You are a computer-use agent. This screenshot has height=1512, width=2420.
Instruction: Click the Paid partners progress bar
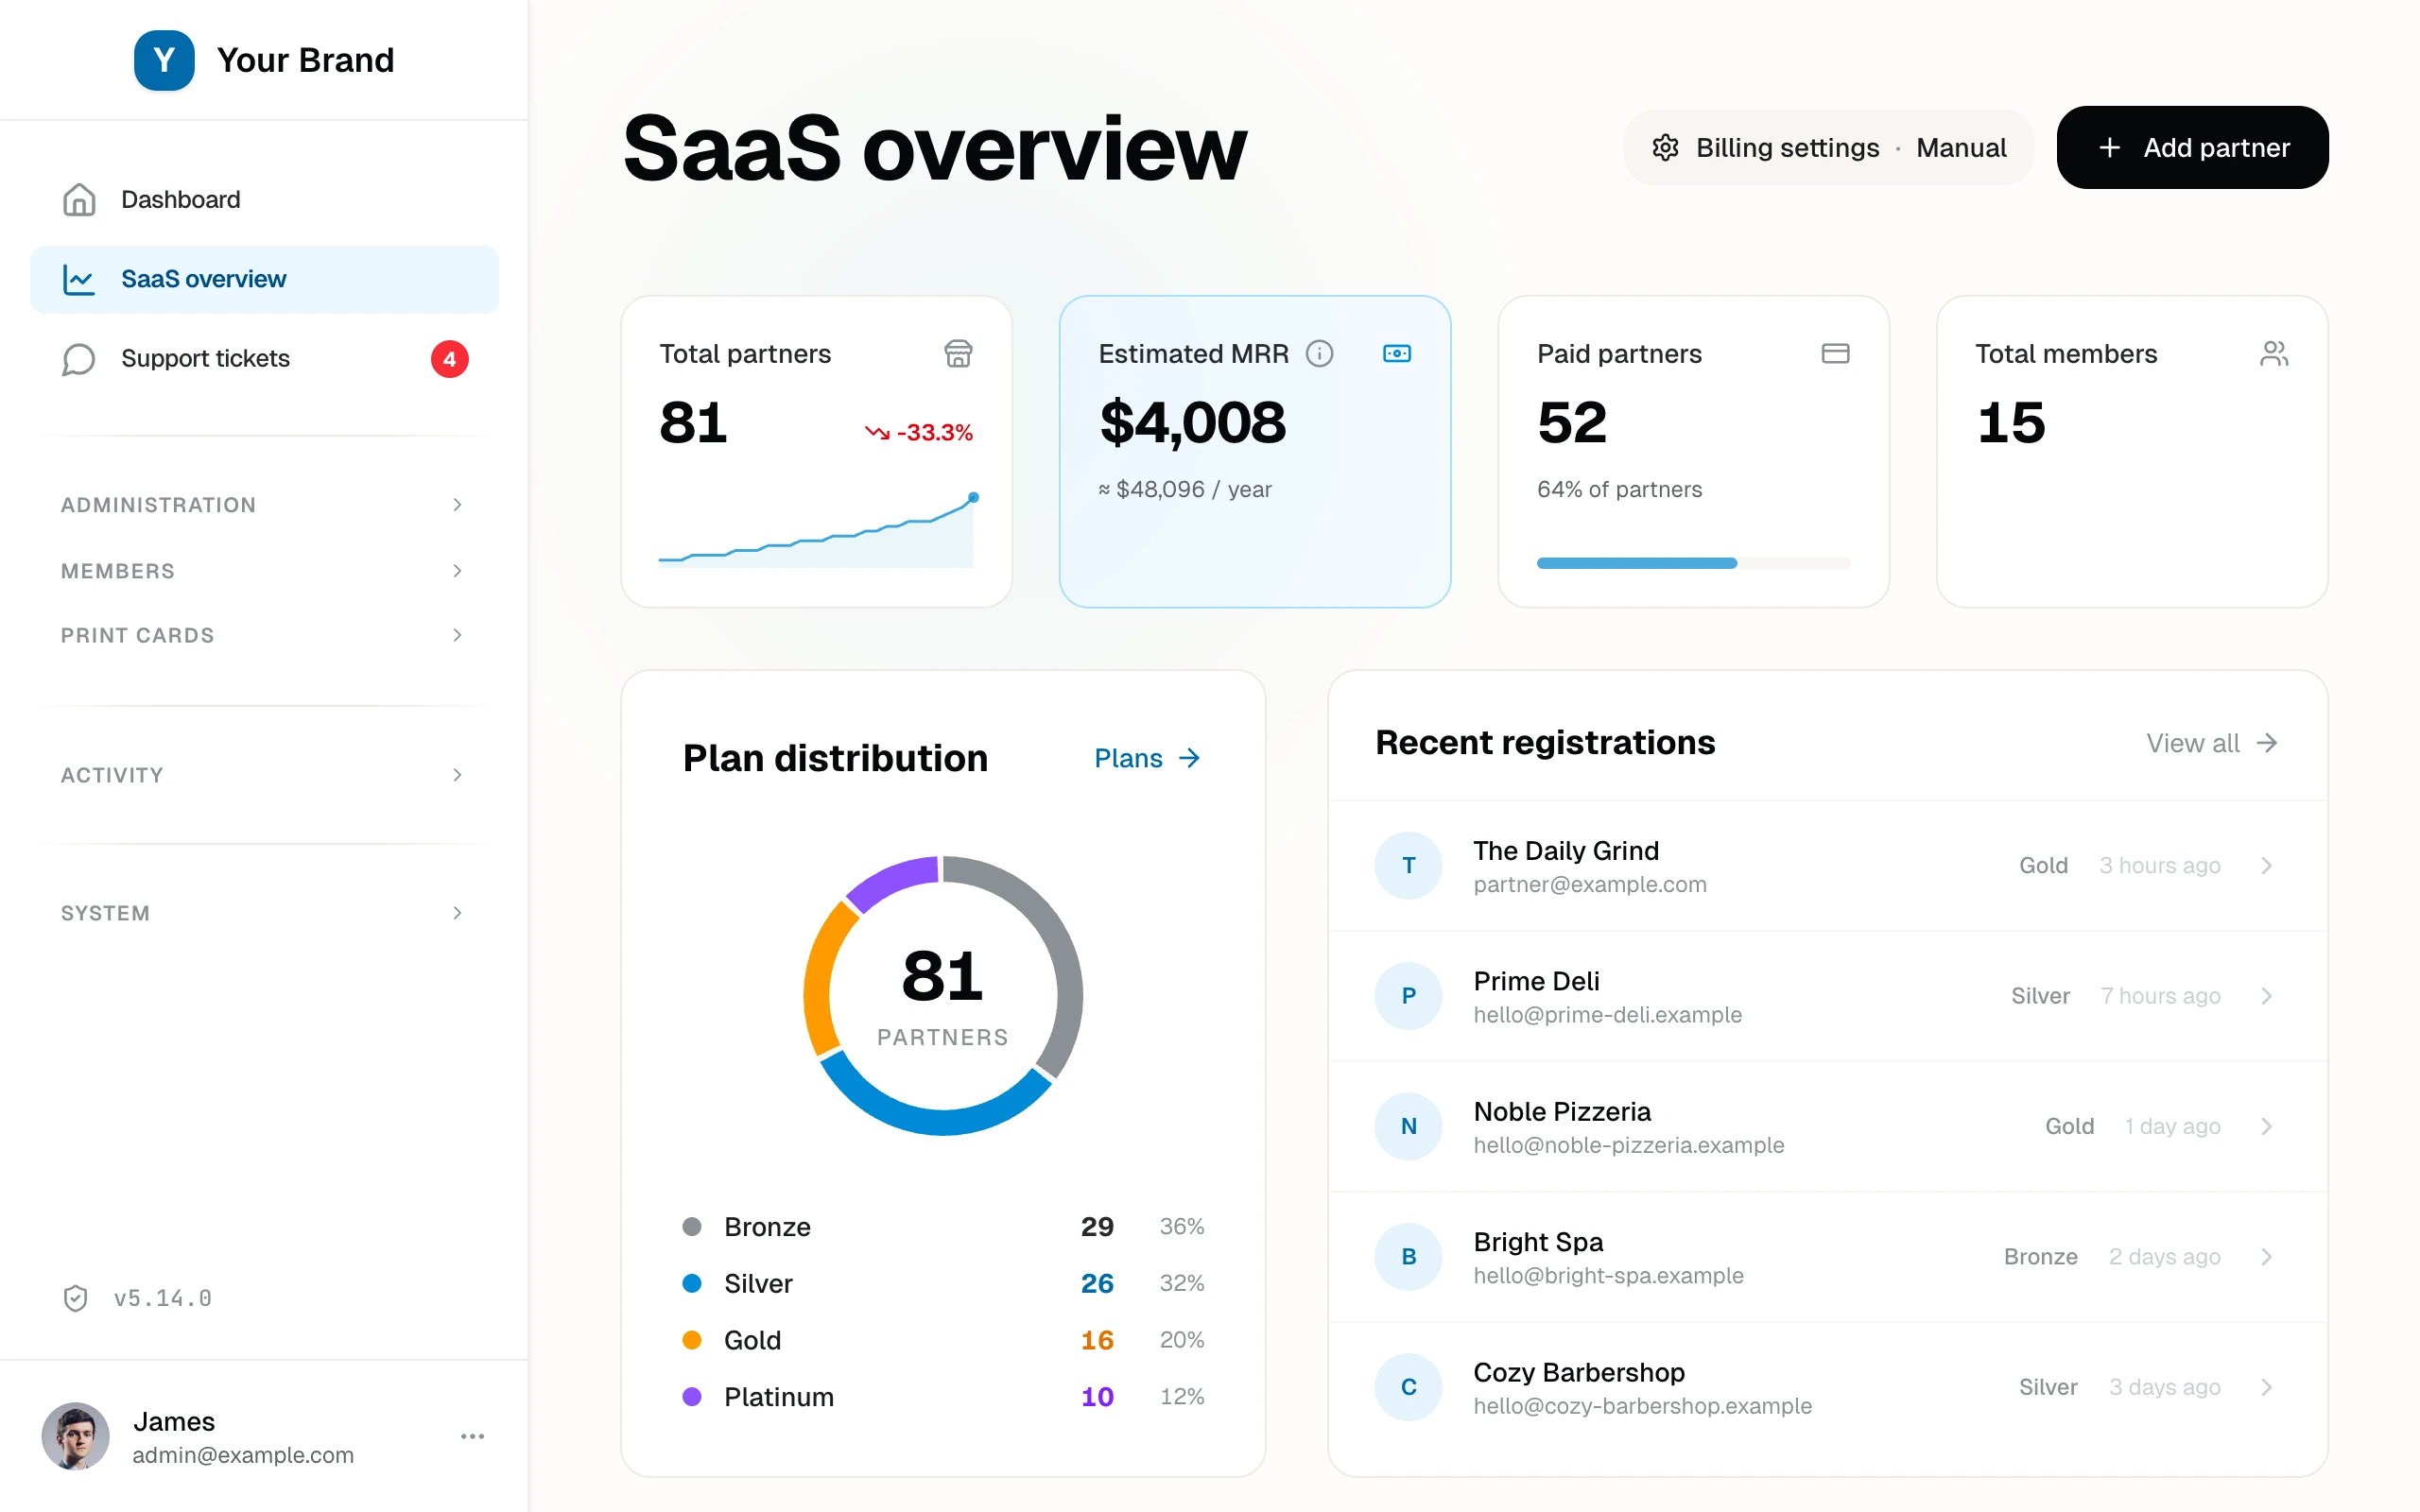(x=1693, y=563)
